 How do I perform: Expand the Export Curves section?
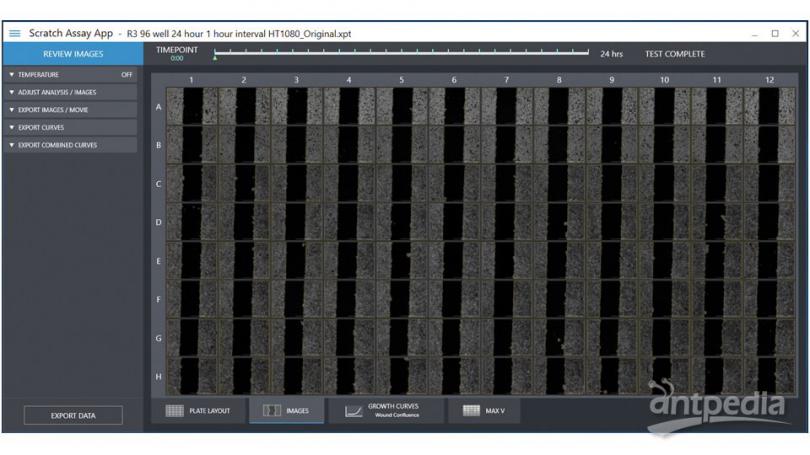click(70, 128)
